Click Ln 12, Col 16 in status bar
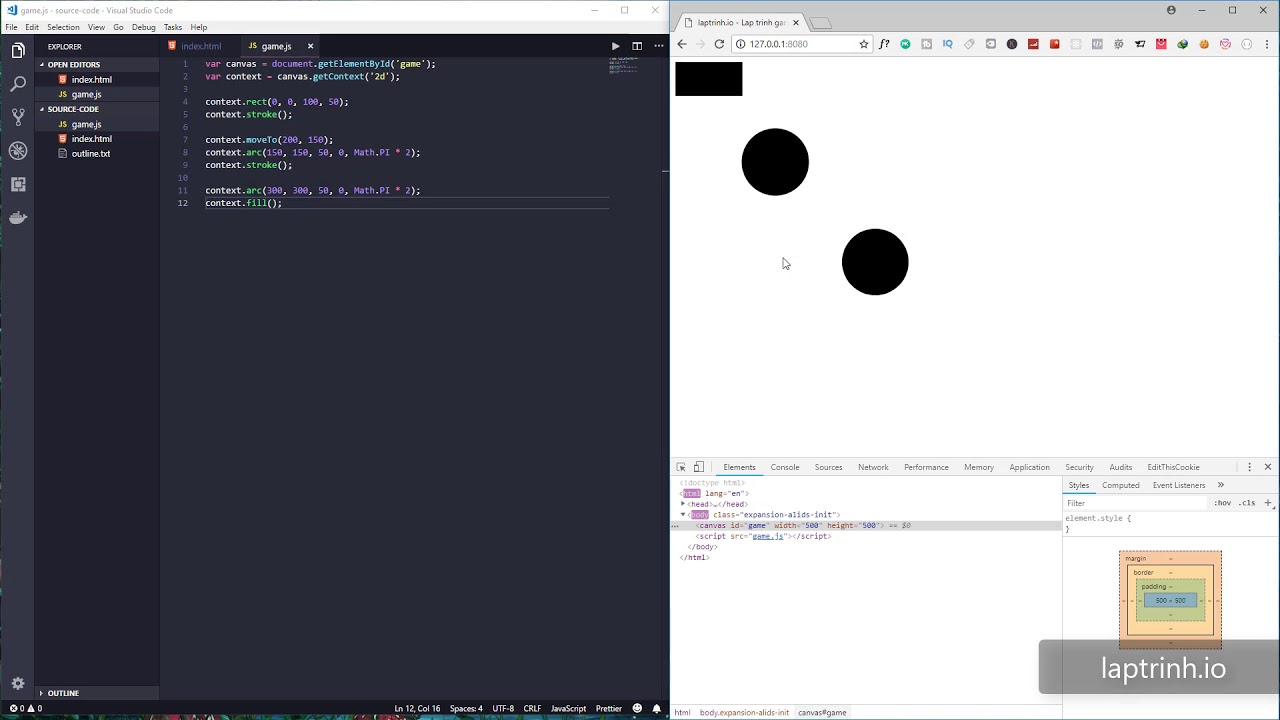1280x720 pixels. coord(417,708)
